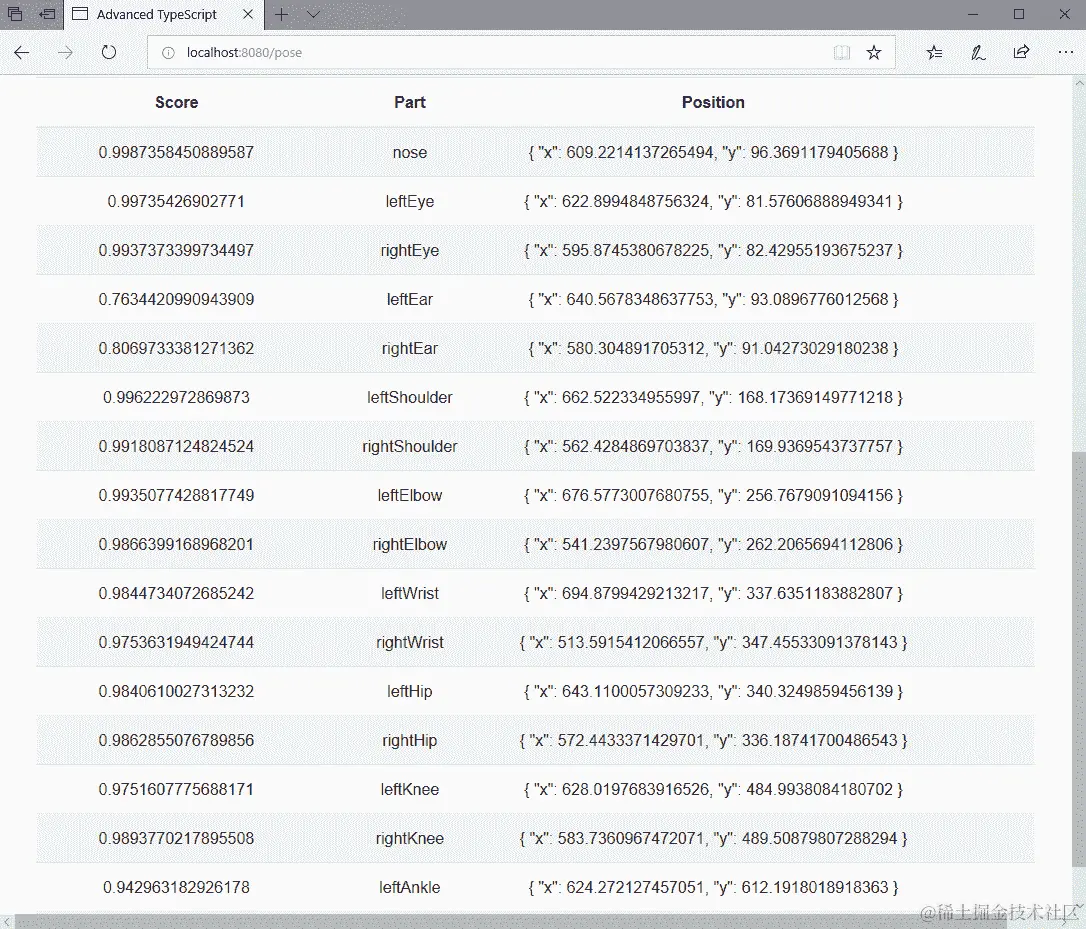The image size is (1086, 929).
Task: Click the leftAnkle part cell
Action: coord(410,887)
